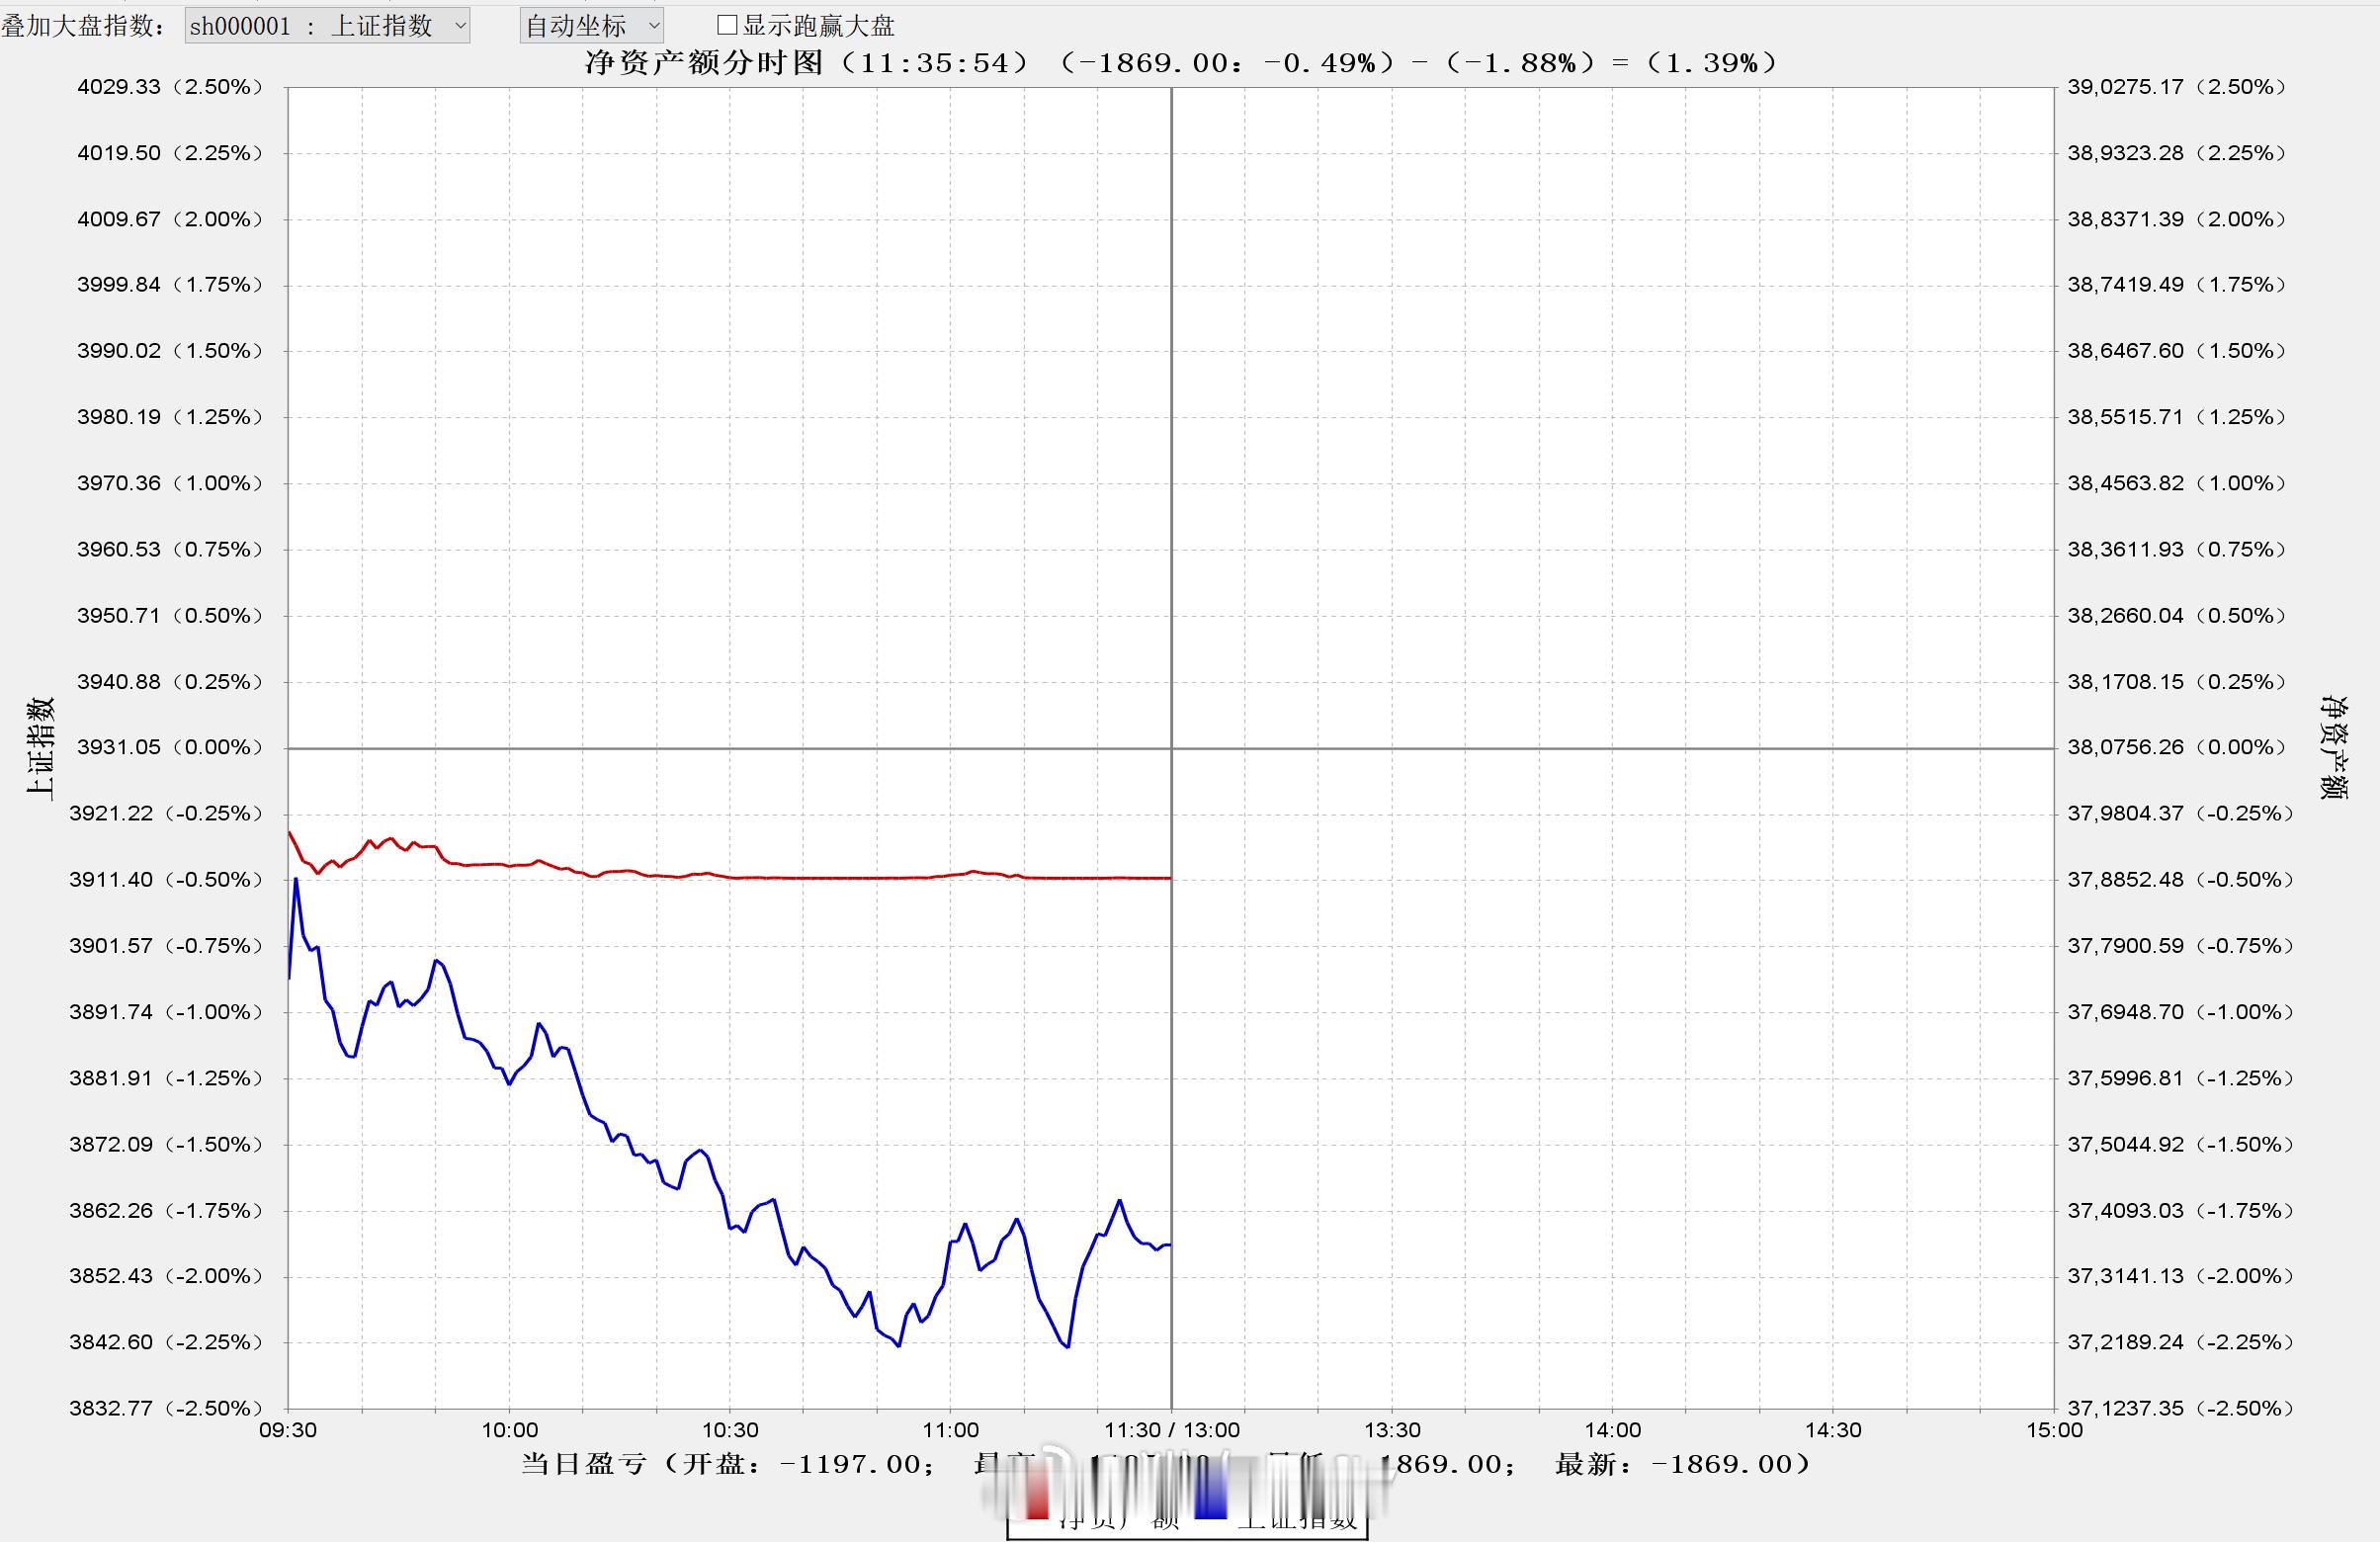
Task: Click the 10:00 time axis label
Action: tap(509, 1431)
